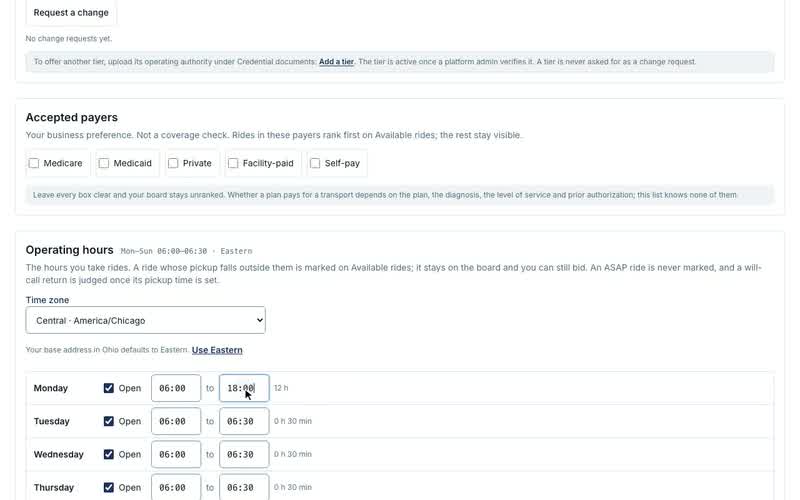The width and height of the screenshot is (800, 500).
Task: Click the Time zone label
Action: [47, 300]
